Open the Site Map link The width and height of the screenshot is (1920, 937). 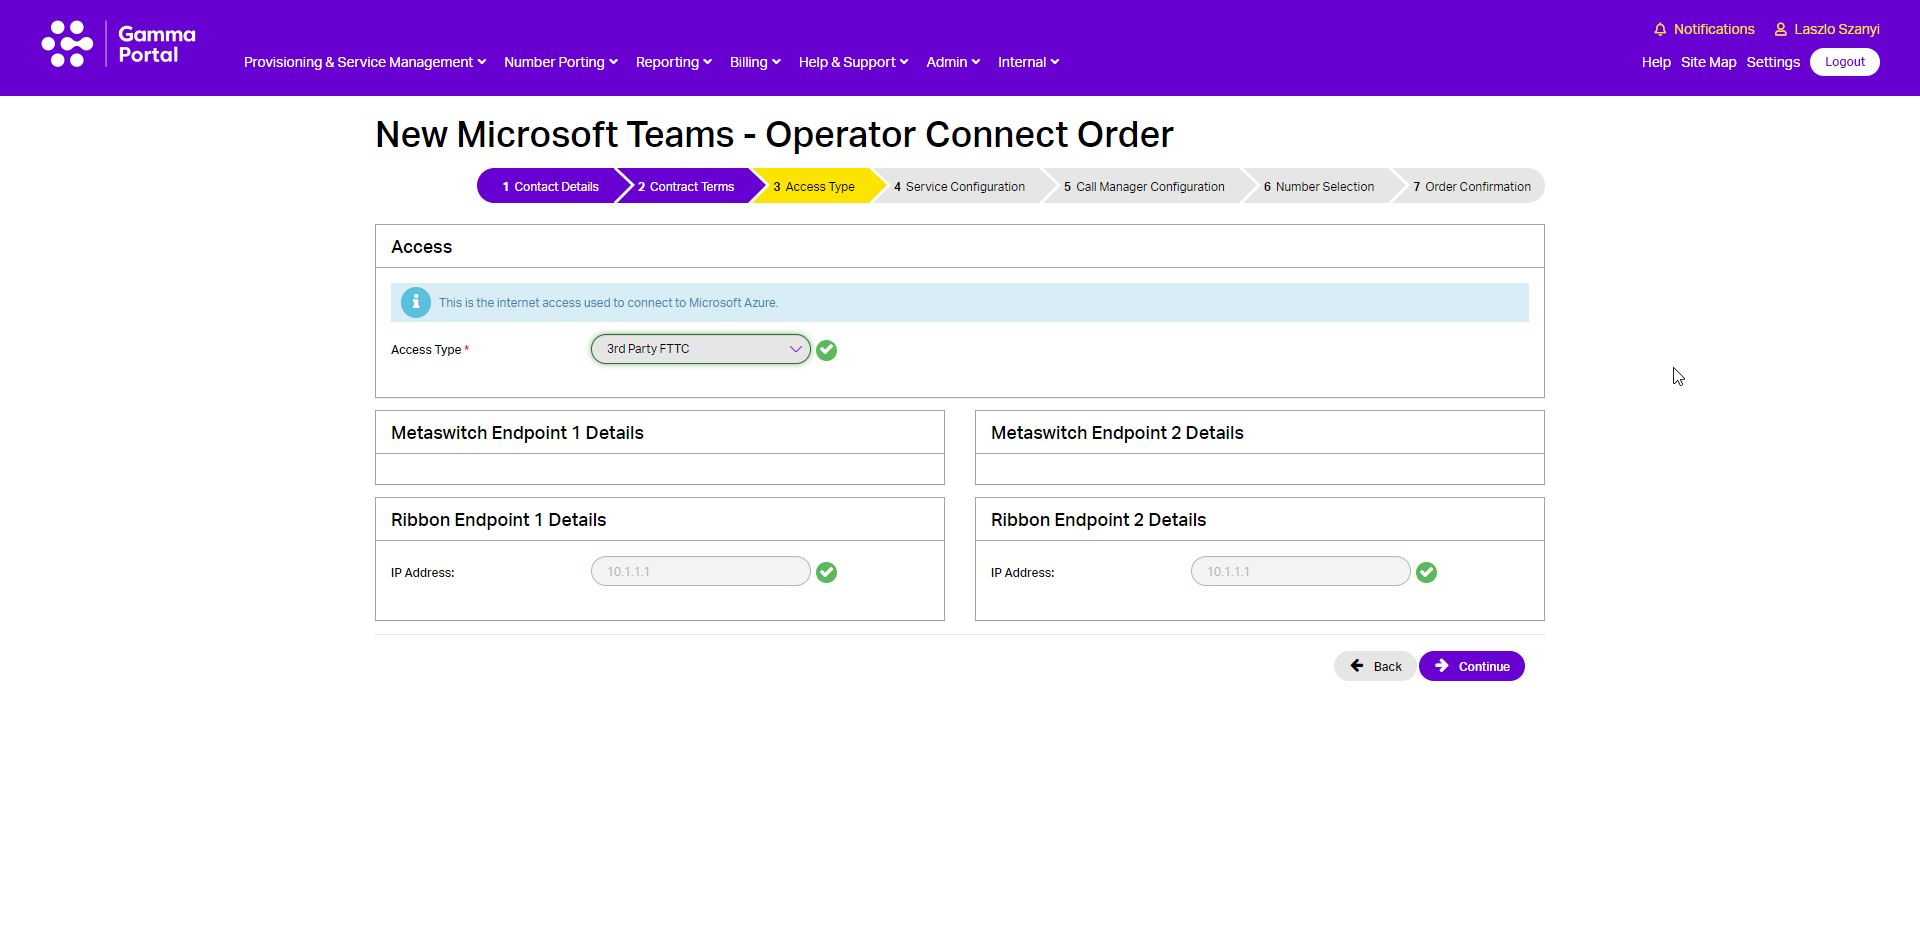tap(1708, 62)
